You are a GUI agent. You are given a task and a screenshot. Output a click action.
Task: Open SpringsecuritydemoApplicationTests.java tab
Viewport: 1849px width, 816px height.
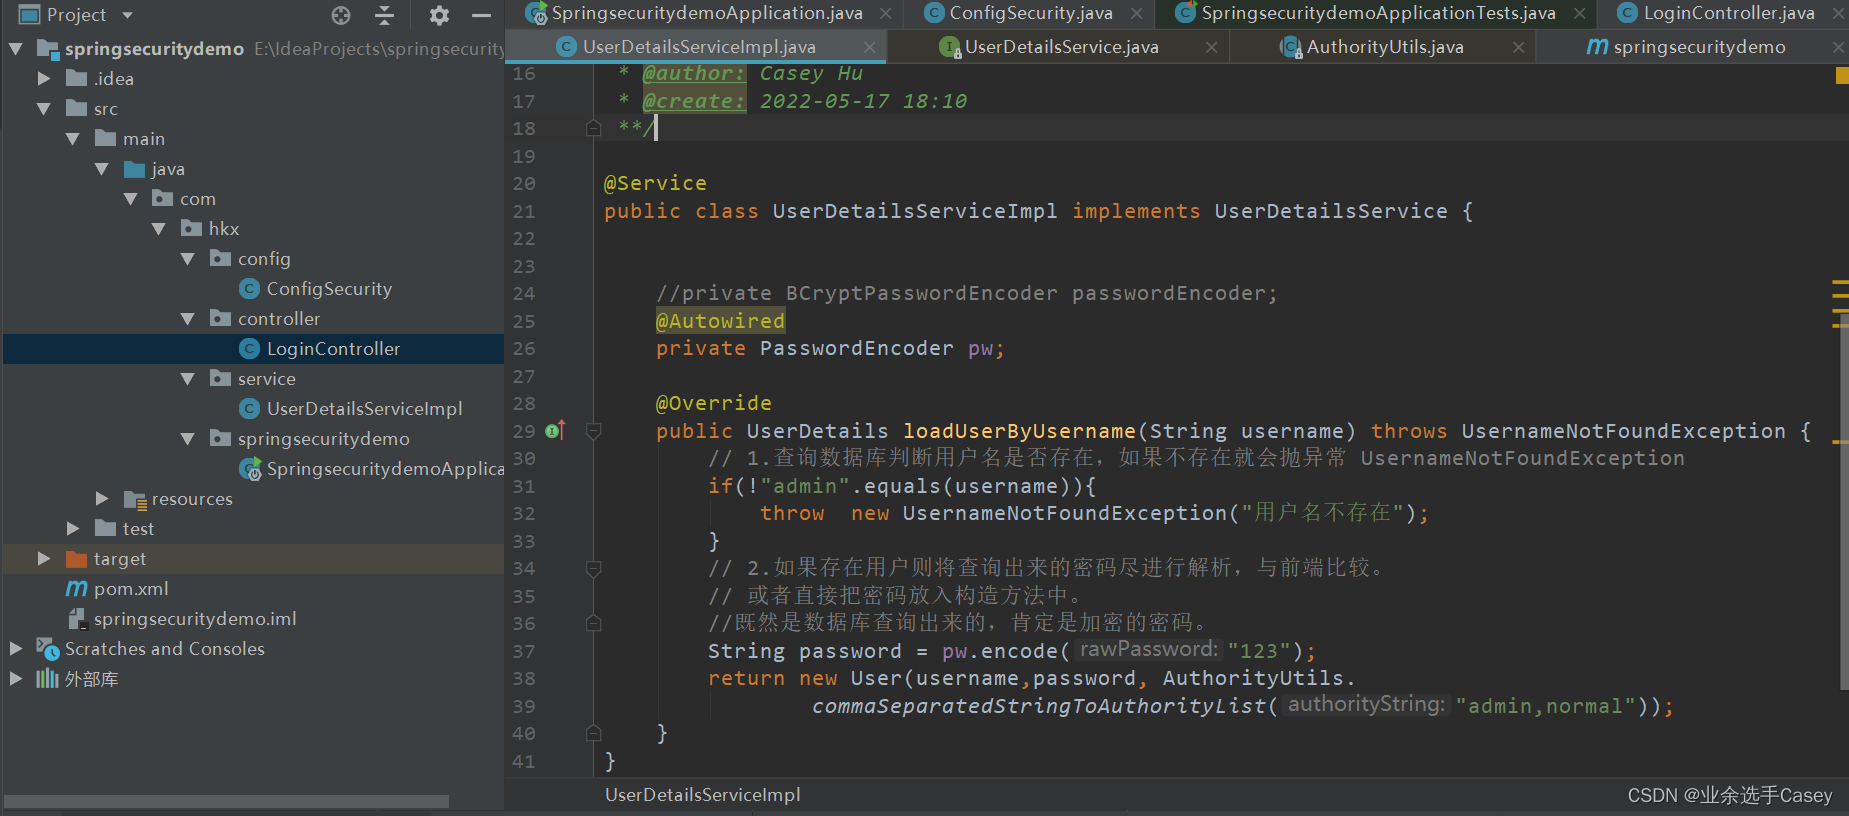[x=1378, y=13]
